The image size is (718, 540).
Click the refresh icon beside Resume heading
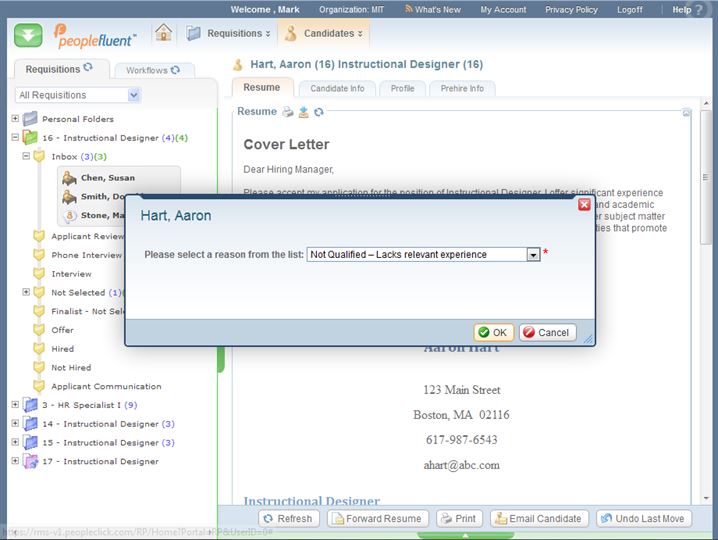point(318,112)
